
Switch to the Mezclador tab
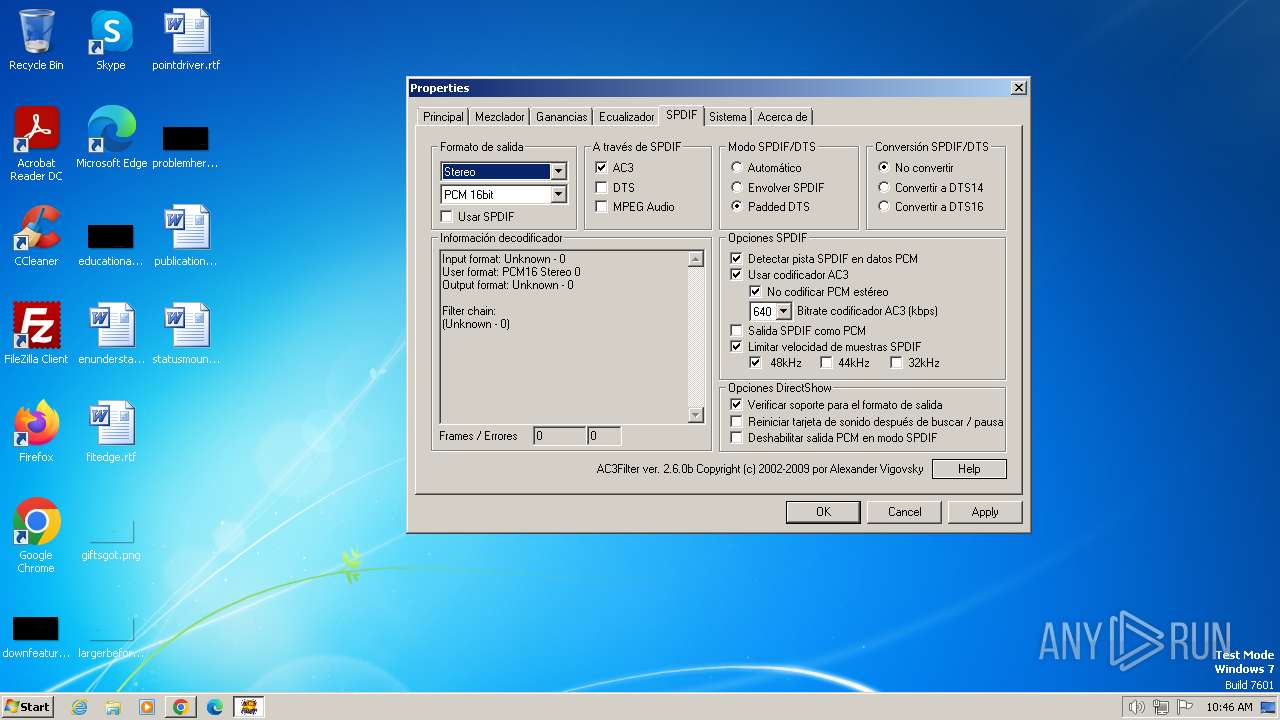(x=500, y=117)
